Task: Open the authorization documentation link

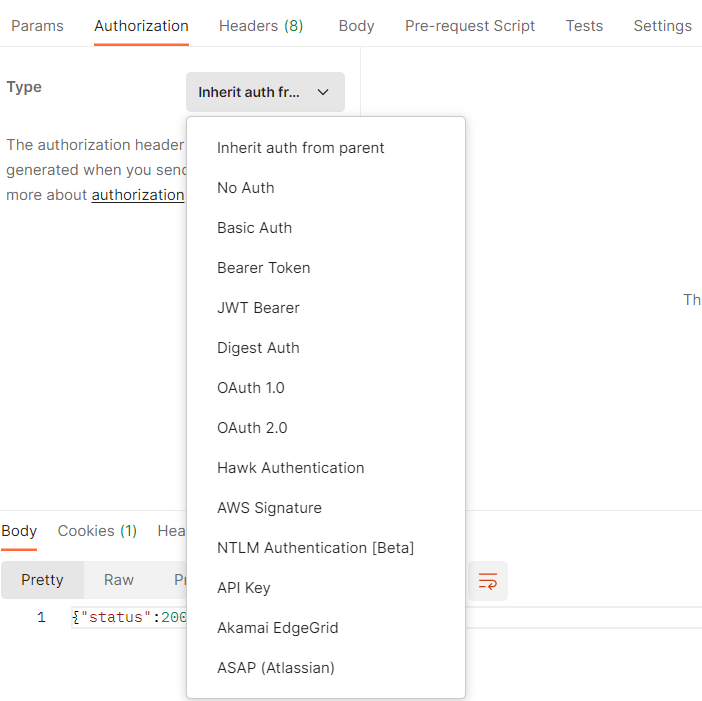Action: 138,195
